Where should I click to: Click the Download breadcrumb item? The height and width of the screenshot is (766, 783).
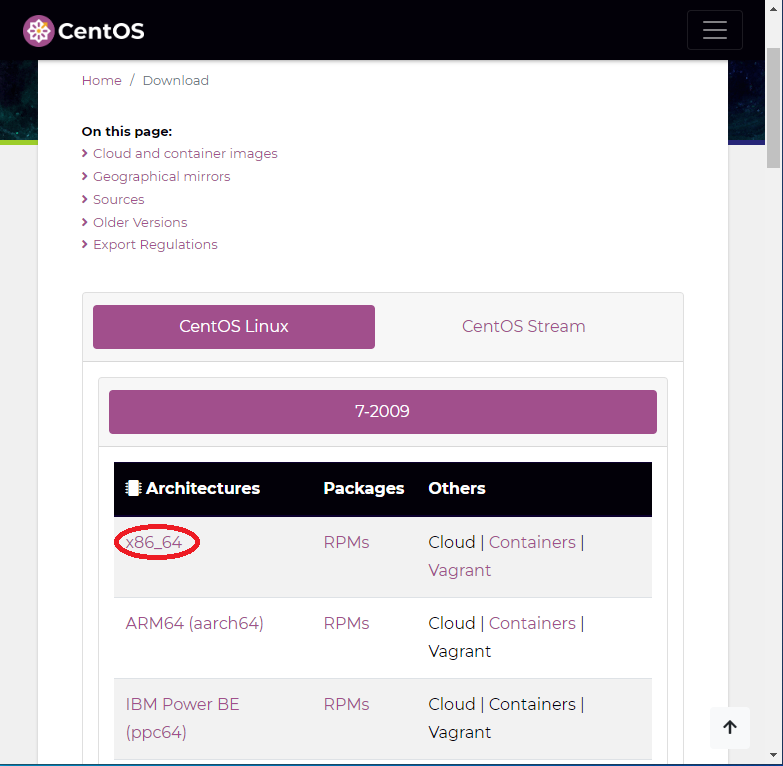coord(176,80)
